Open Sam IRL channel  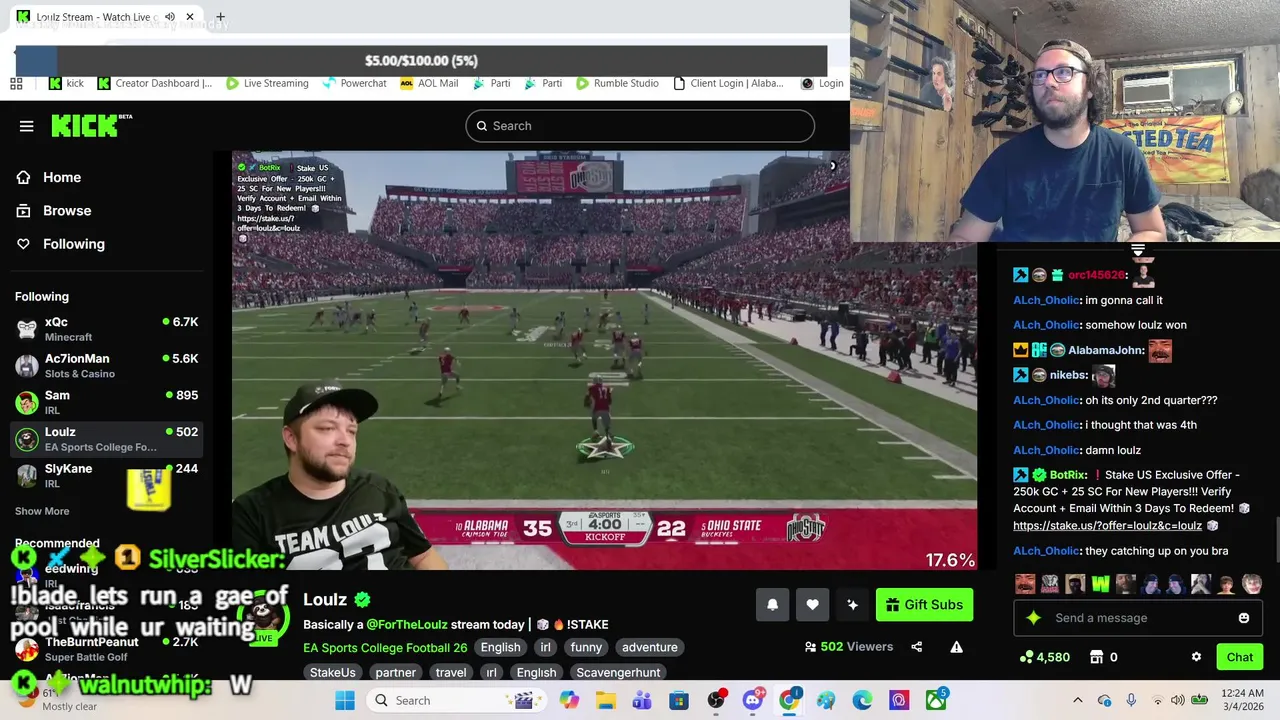coord(106,402)
